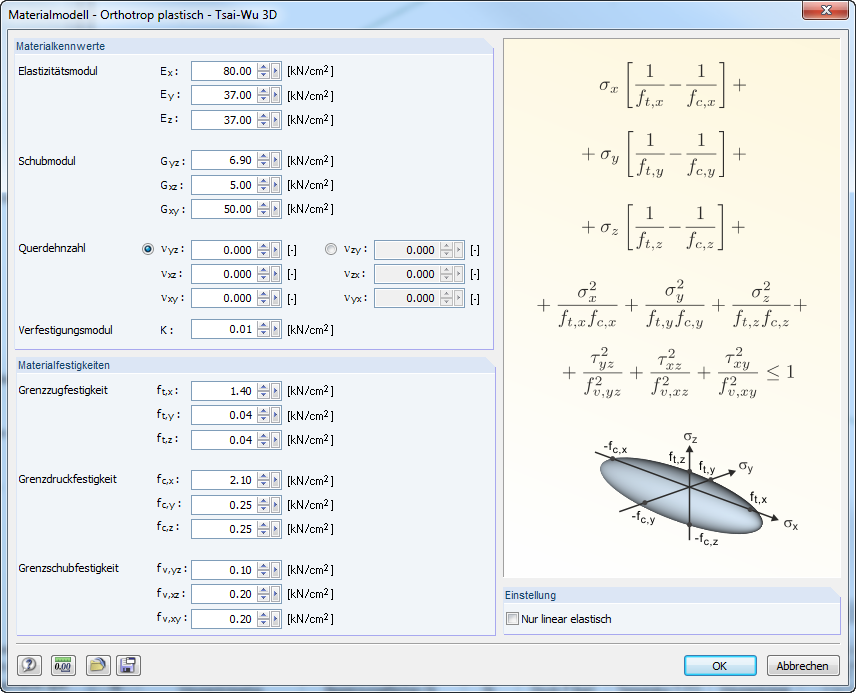Click fc,y input field with 0.25
This screenshot has width=856, height=693.
point(224,505)
